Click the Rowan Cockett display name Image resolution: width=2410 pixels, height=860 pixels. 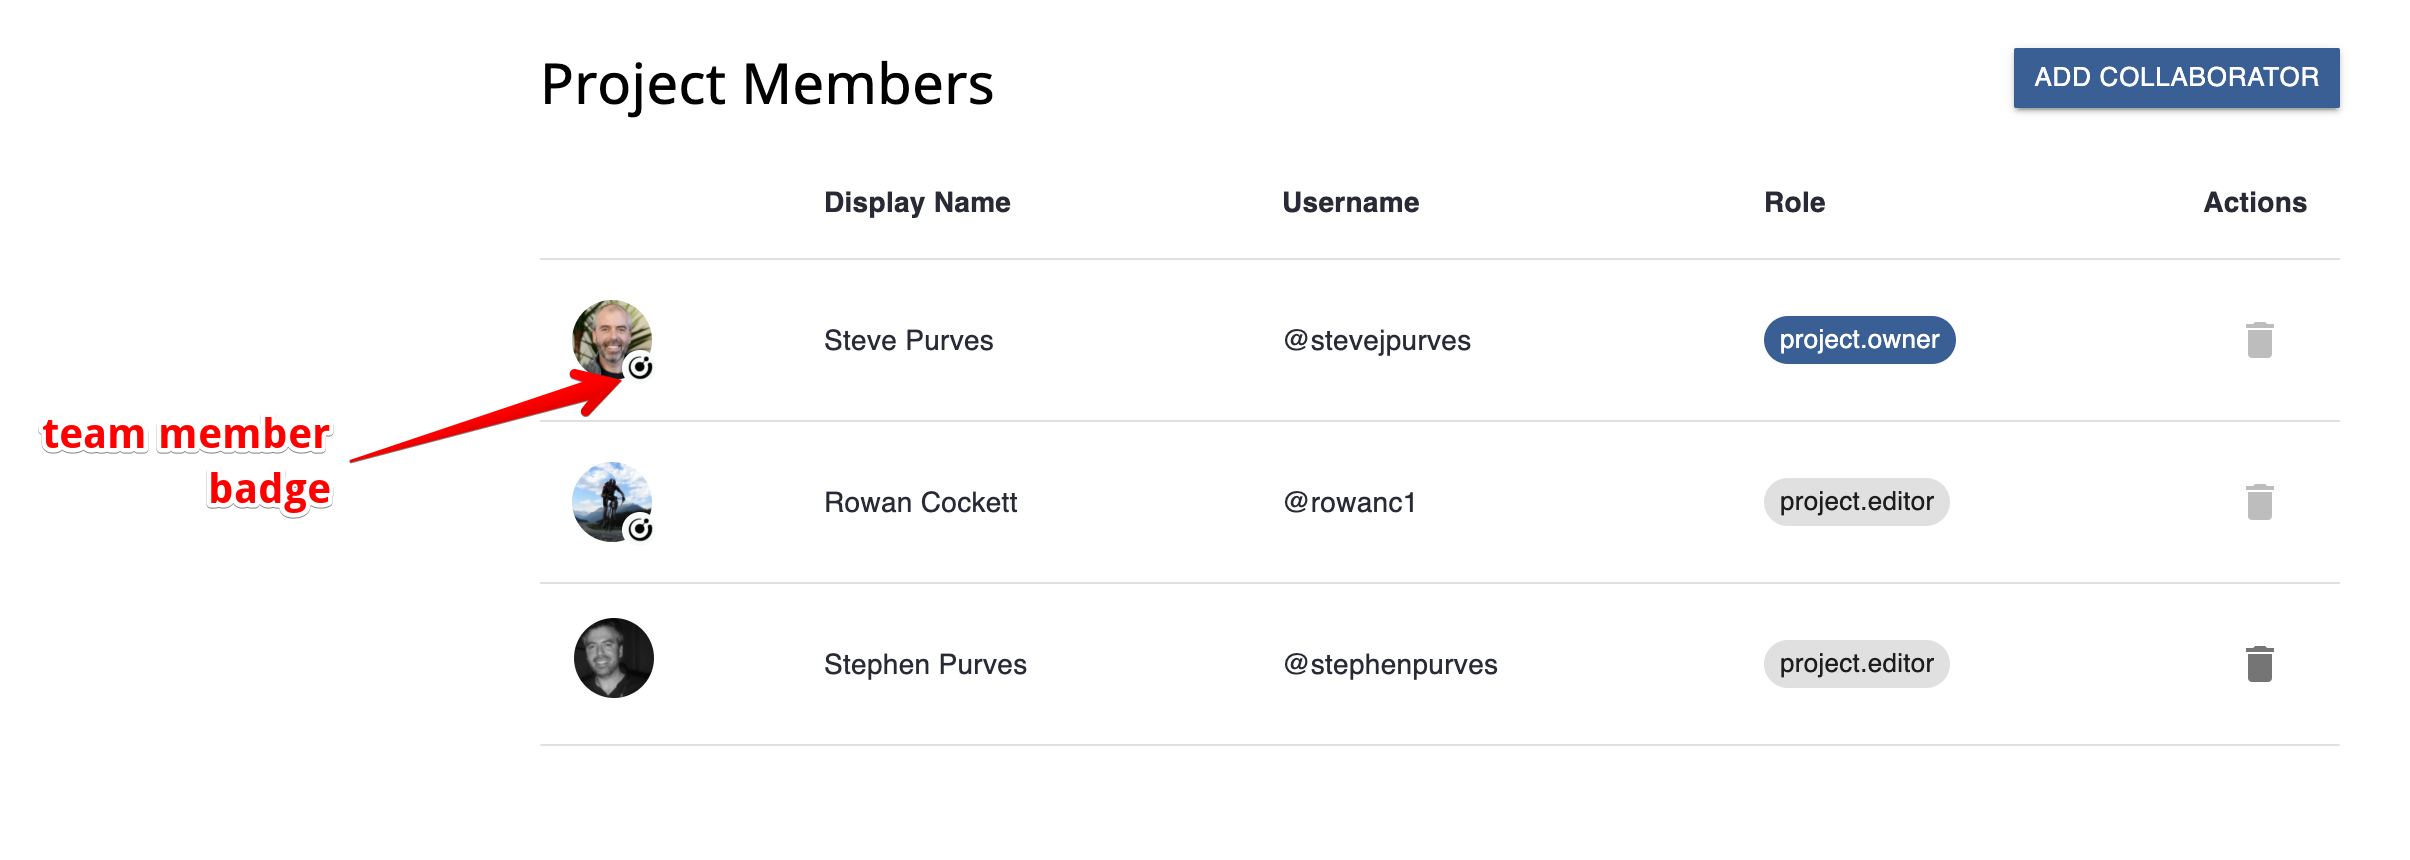click(920, 502)
